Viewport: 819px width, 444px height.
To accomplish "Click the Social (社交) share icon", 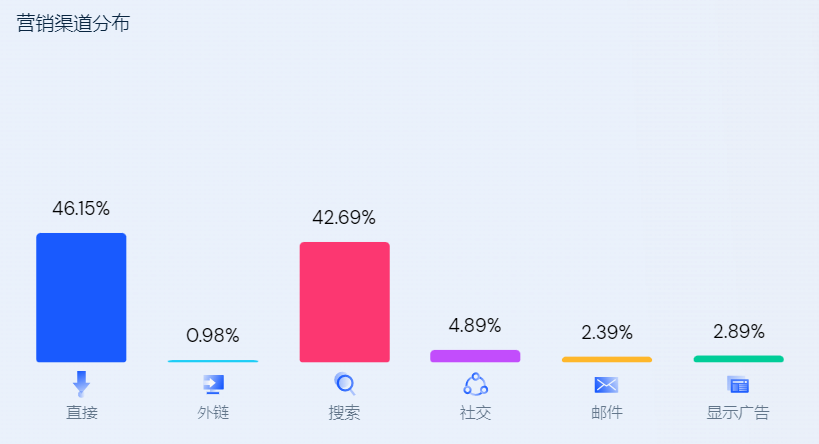I will (475, 384).
